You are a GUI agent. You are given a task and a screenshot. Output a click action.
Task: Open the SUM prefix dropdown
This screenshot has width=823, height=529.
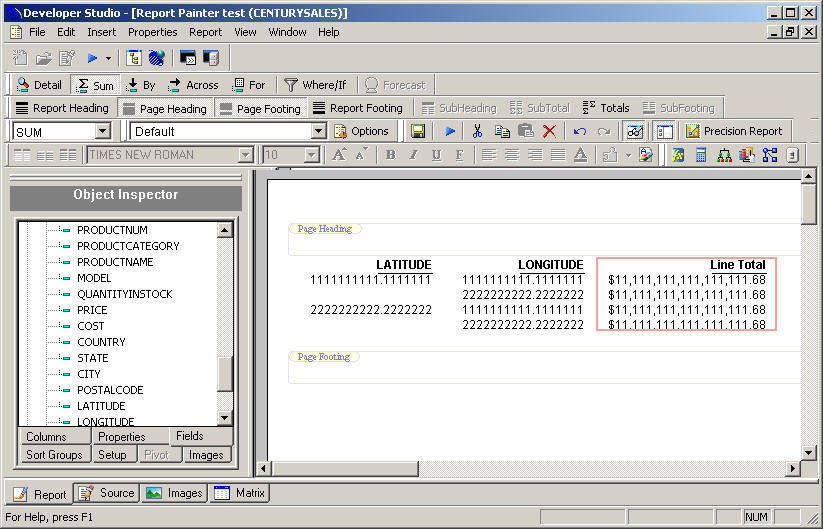tap(102, 131)
